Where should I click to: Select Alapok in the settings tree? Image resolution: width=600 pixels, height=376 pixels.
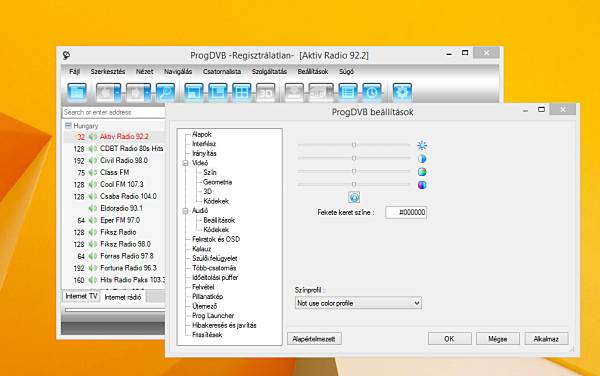coord(202,134)
